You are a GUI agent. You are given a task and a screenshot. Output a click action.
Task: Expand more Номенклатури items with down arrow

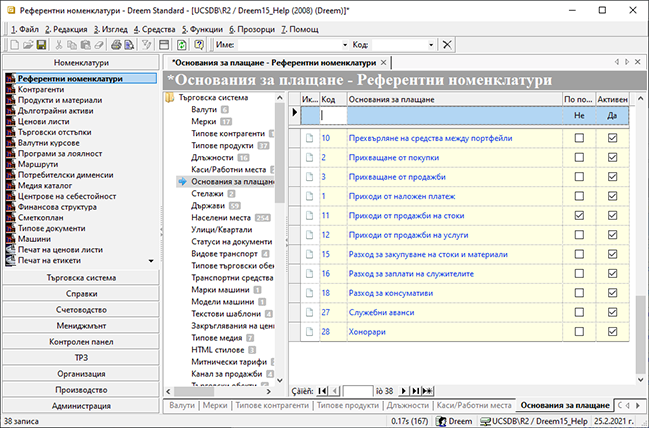(151, 261)
